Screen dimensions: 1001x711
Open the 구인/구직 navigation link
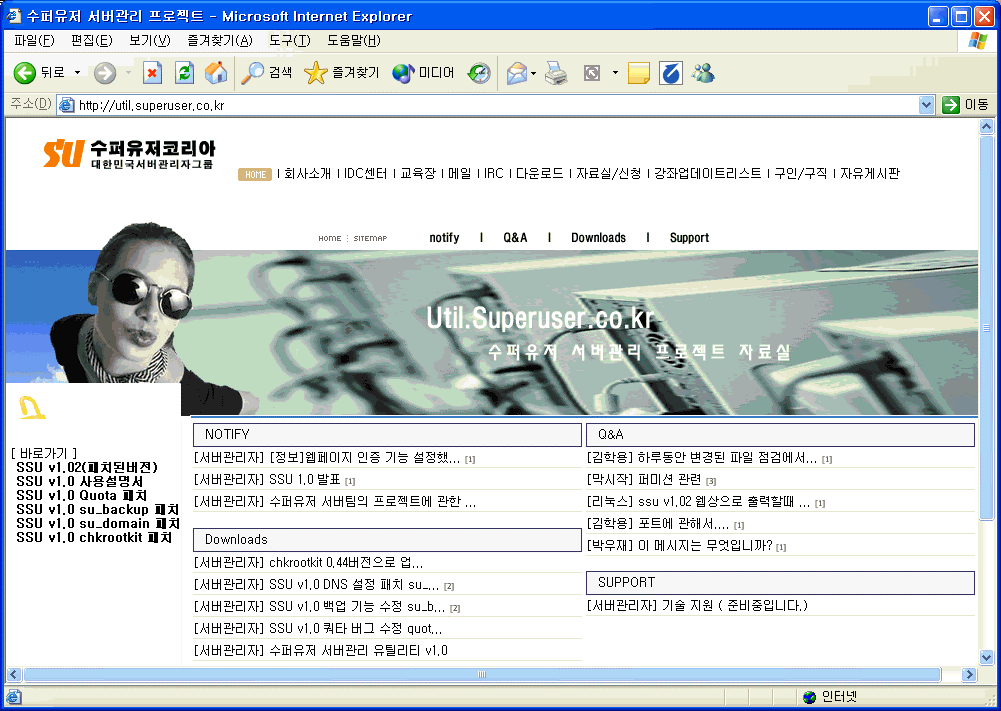click(x=801, y=173)
